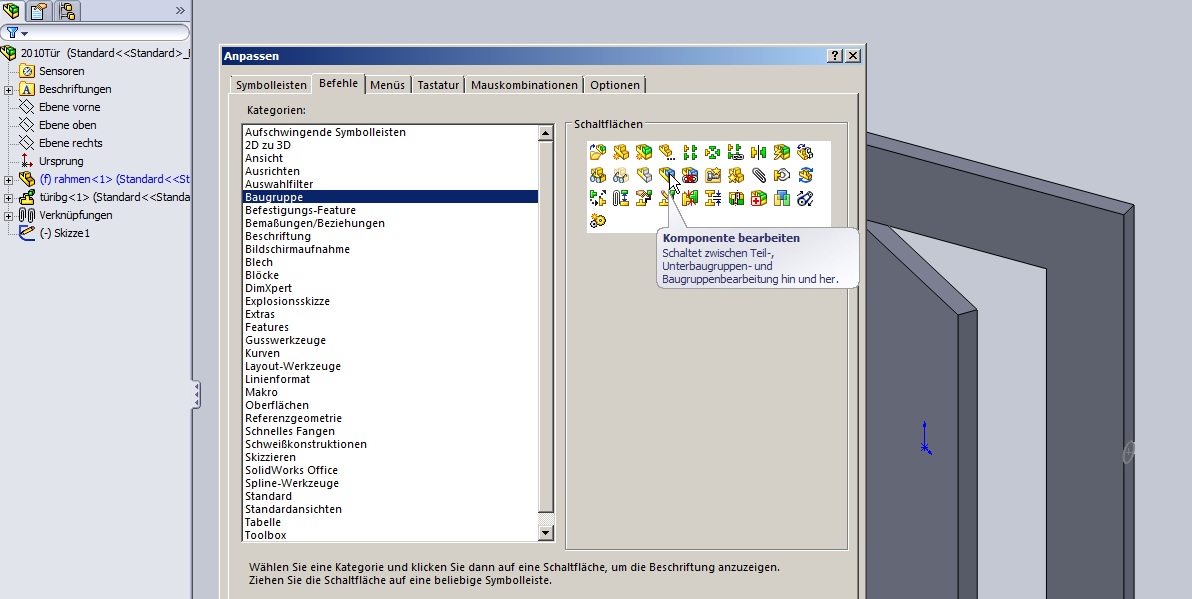Switch to the Symbolleisten tab
1192x599 pixels.
click(x=271, y=85)
